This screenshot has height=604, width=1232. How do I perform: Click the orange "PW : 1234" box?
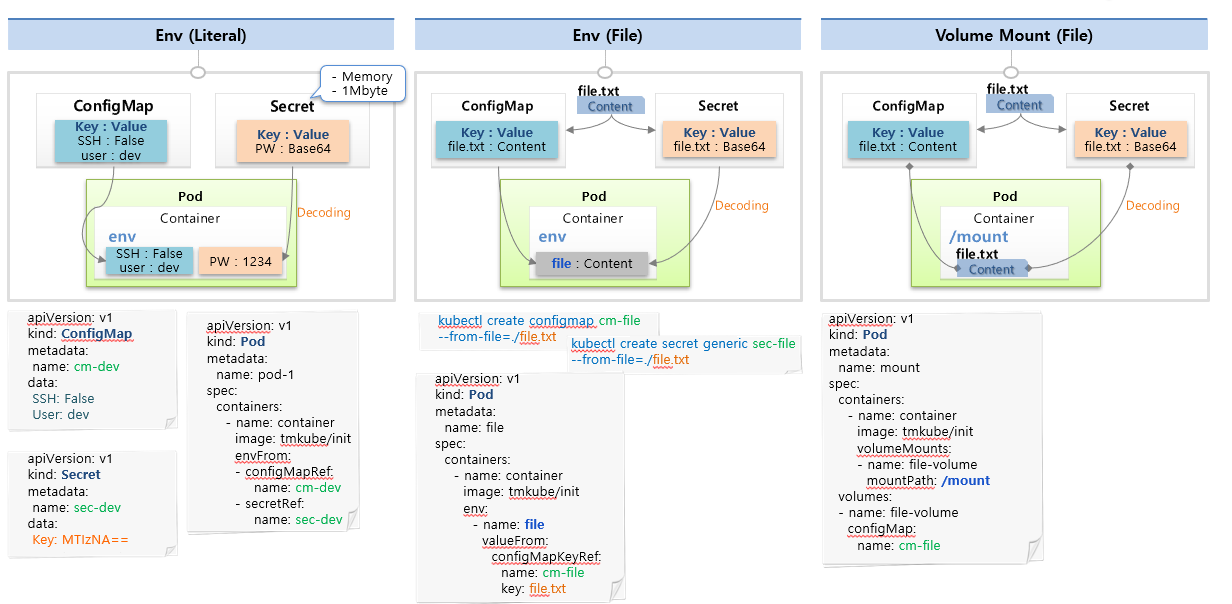[240, 261]
